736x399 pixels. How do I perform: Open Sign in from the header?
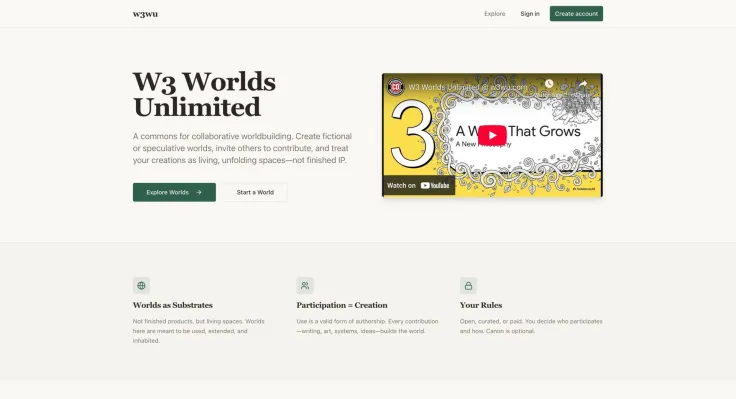pos(530,14)
